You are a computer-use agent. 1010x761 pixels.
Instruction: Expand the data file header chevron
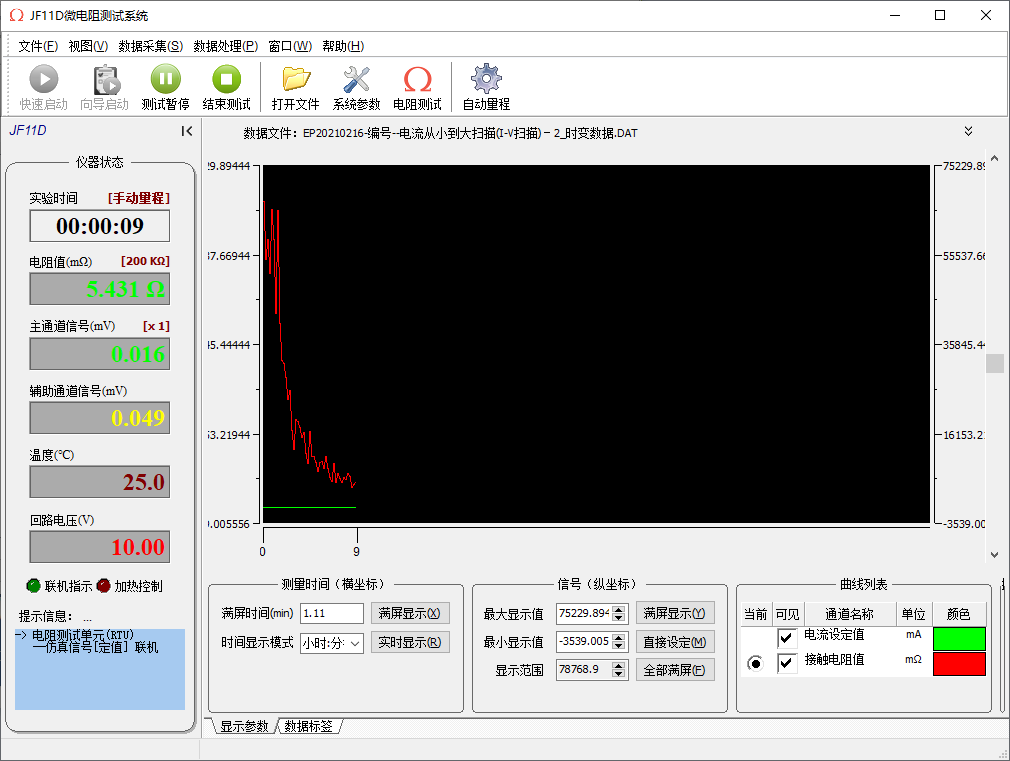coord(968,131)
